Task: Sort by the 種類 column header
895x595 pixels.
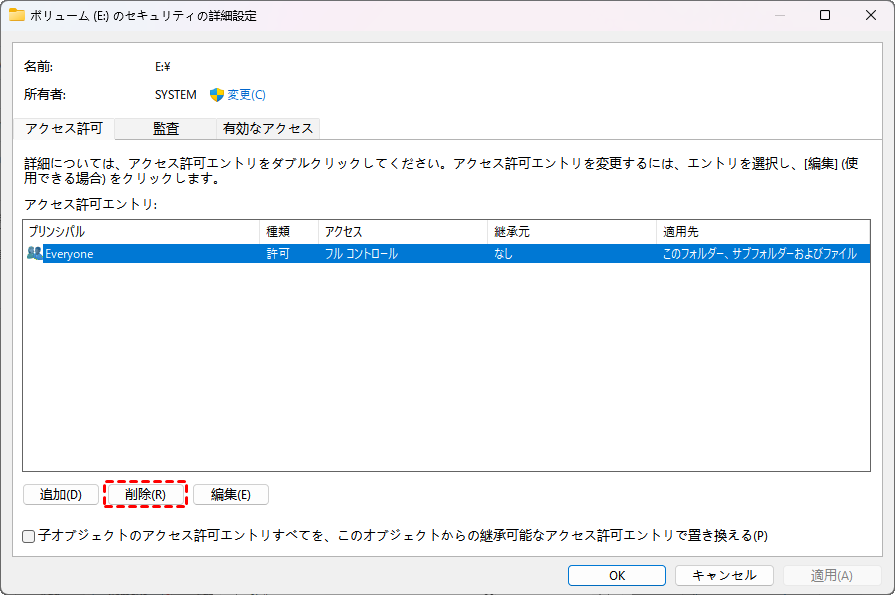Action: [x=288, y=231]
